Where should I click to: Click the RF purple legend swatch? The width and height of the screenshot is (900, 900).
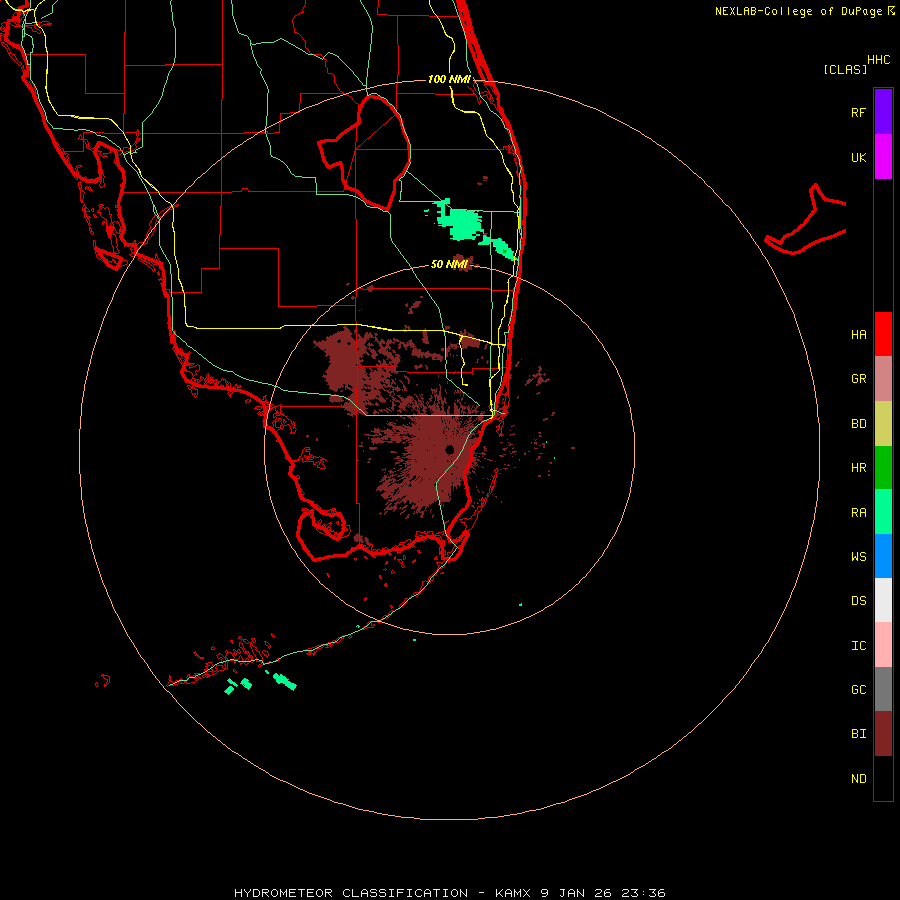[x=883, y=112]
